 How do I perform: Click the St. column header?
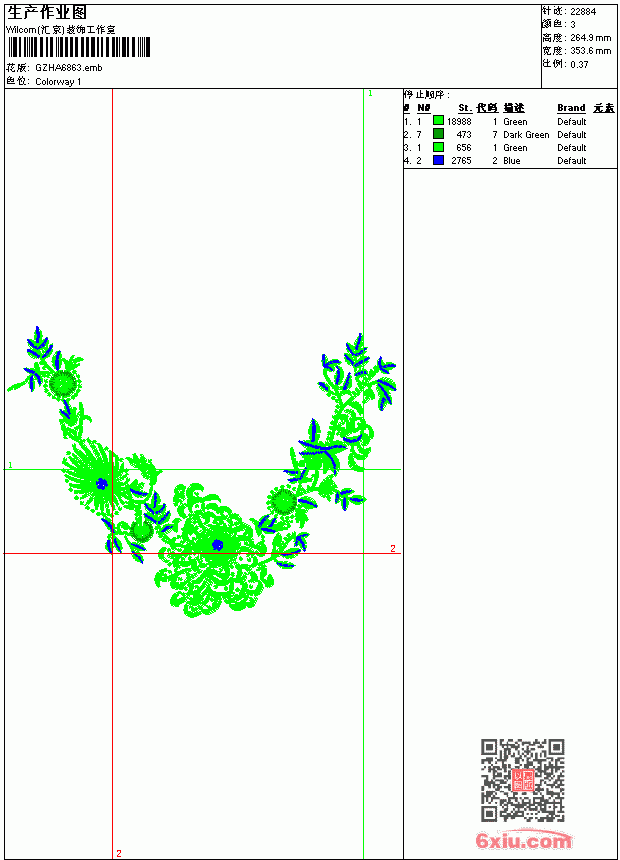coord(465,108)
